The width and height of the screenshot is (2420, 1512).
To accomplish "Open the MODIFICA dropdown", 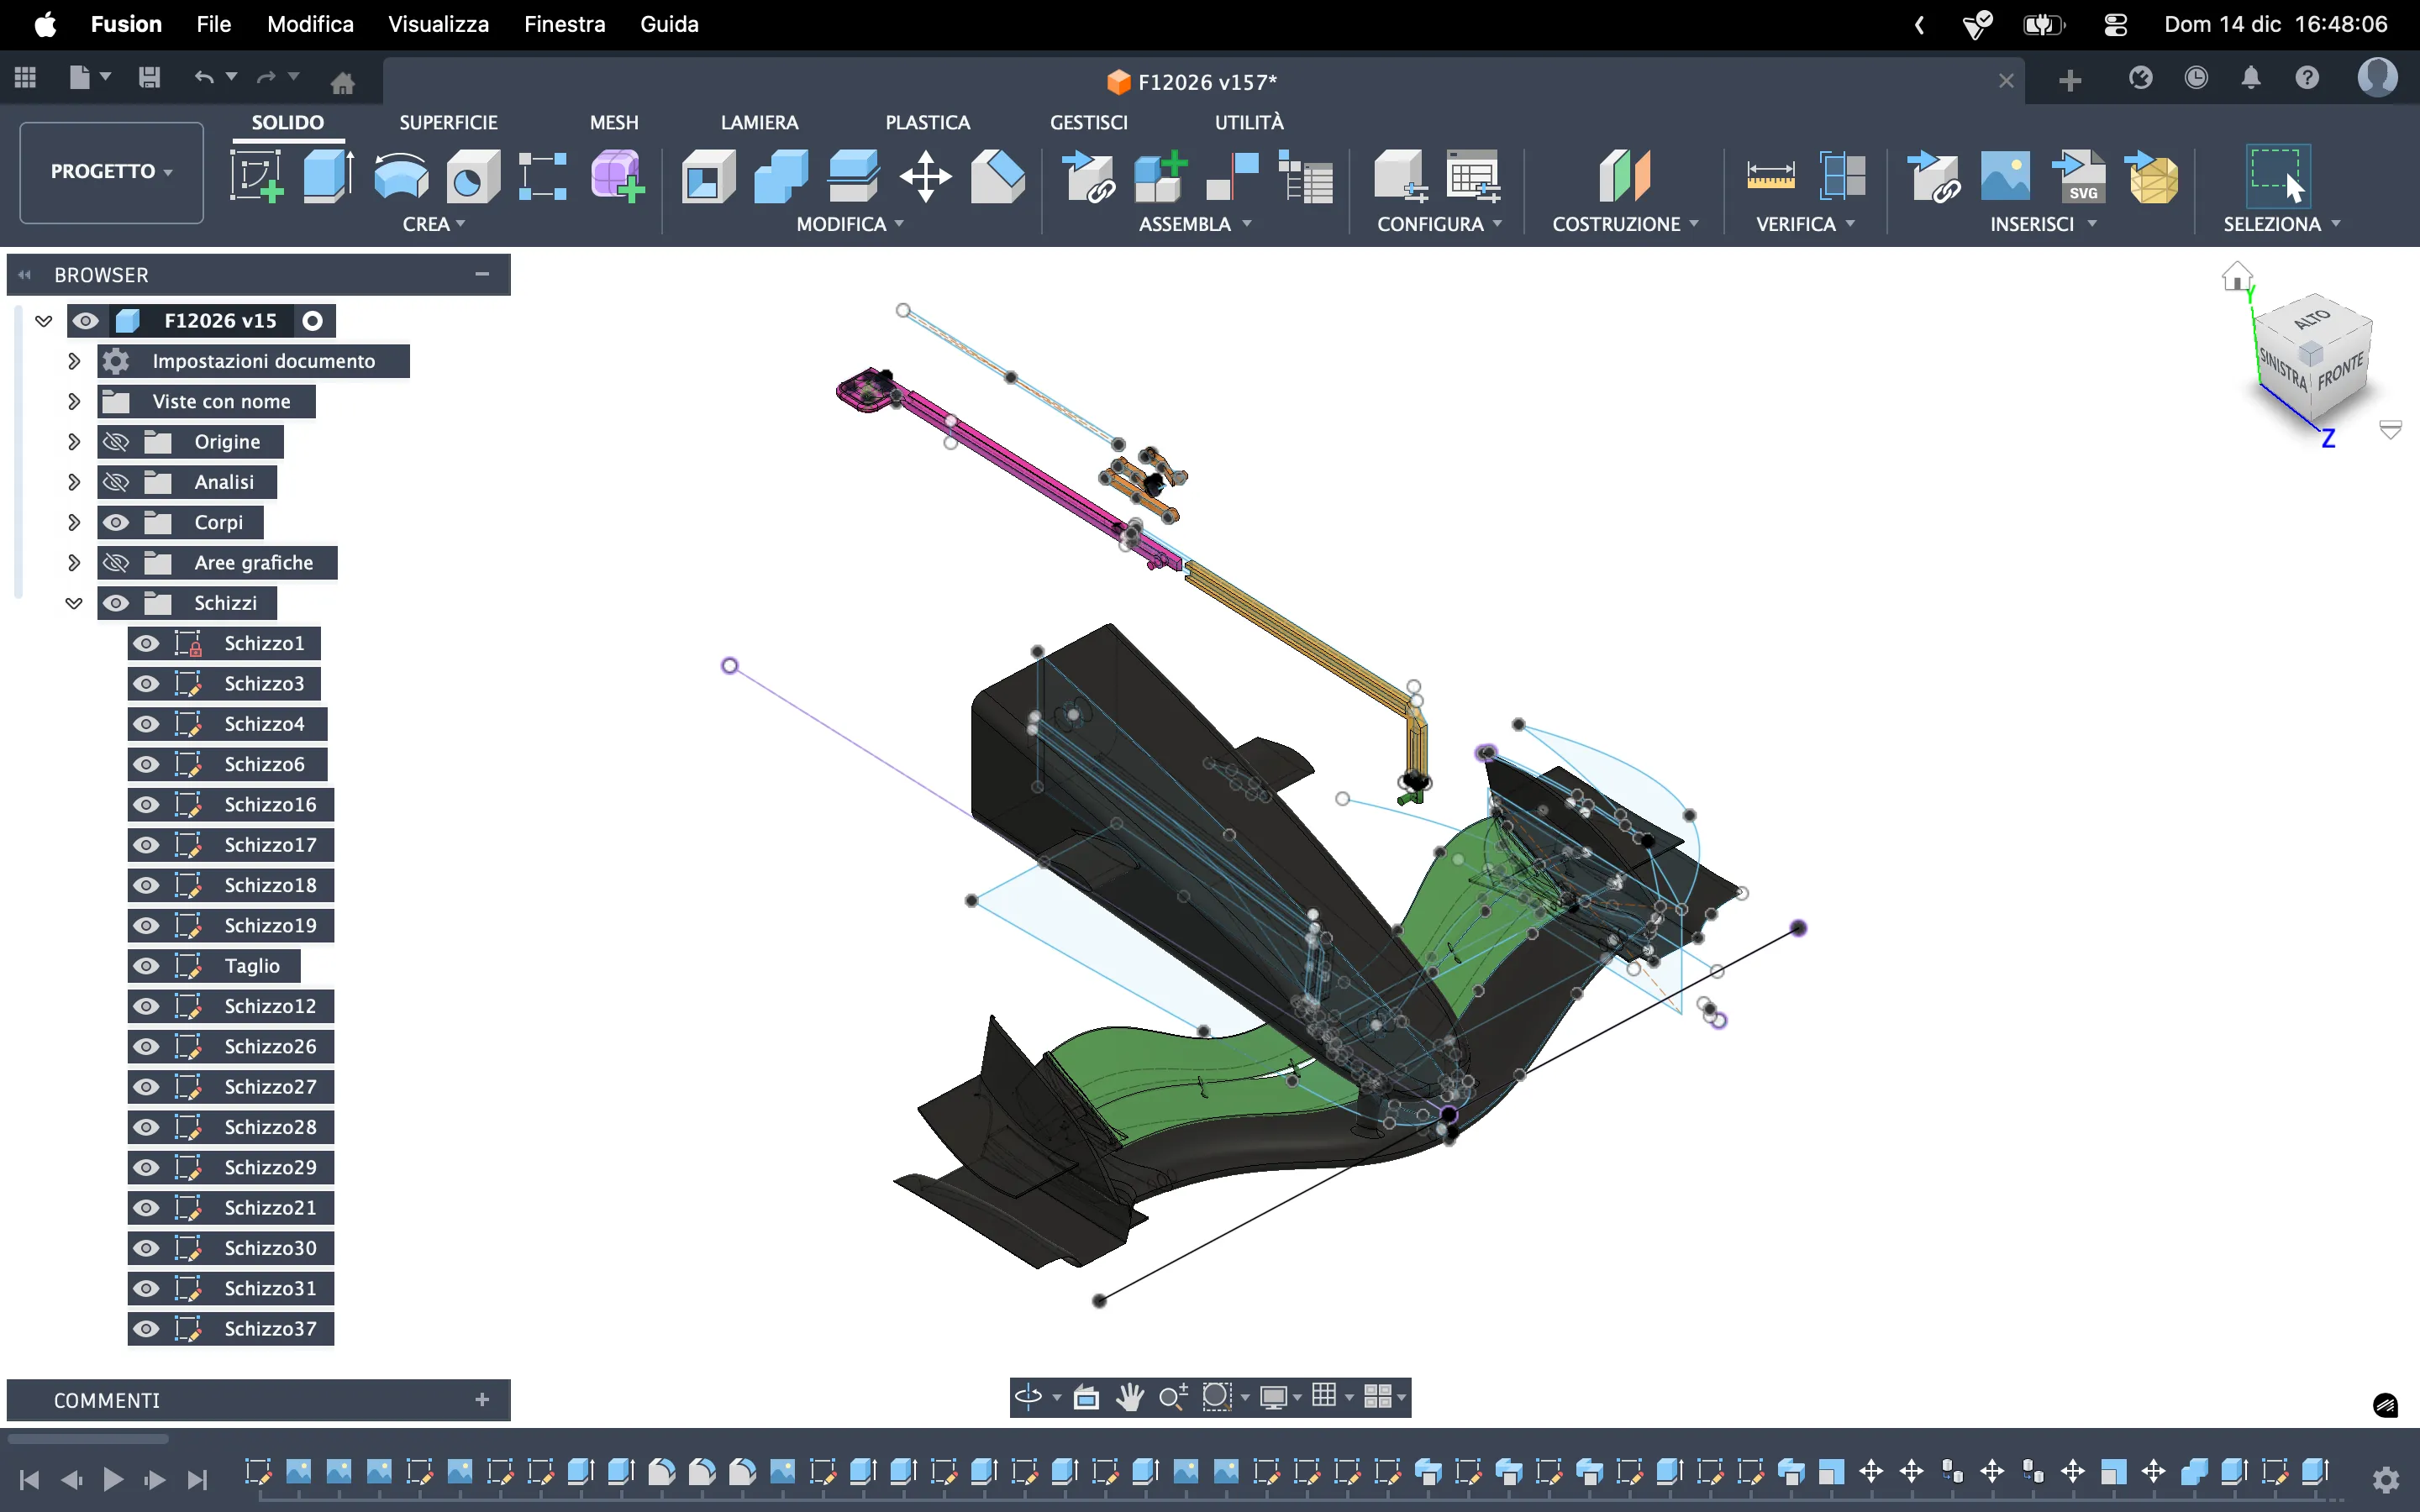I will [850, 224].
